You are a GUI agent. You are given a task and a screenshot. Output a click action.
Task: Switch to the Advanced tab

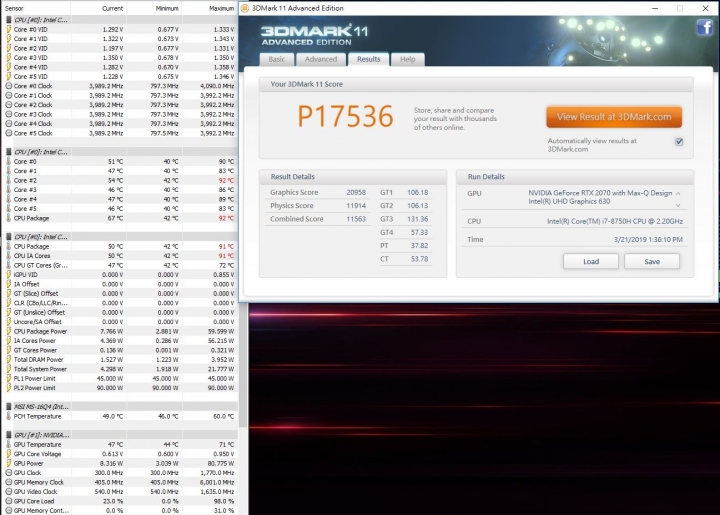click(321, 59)
